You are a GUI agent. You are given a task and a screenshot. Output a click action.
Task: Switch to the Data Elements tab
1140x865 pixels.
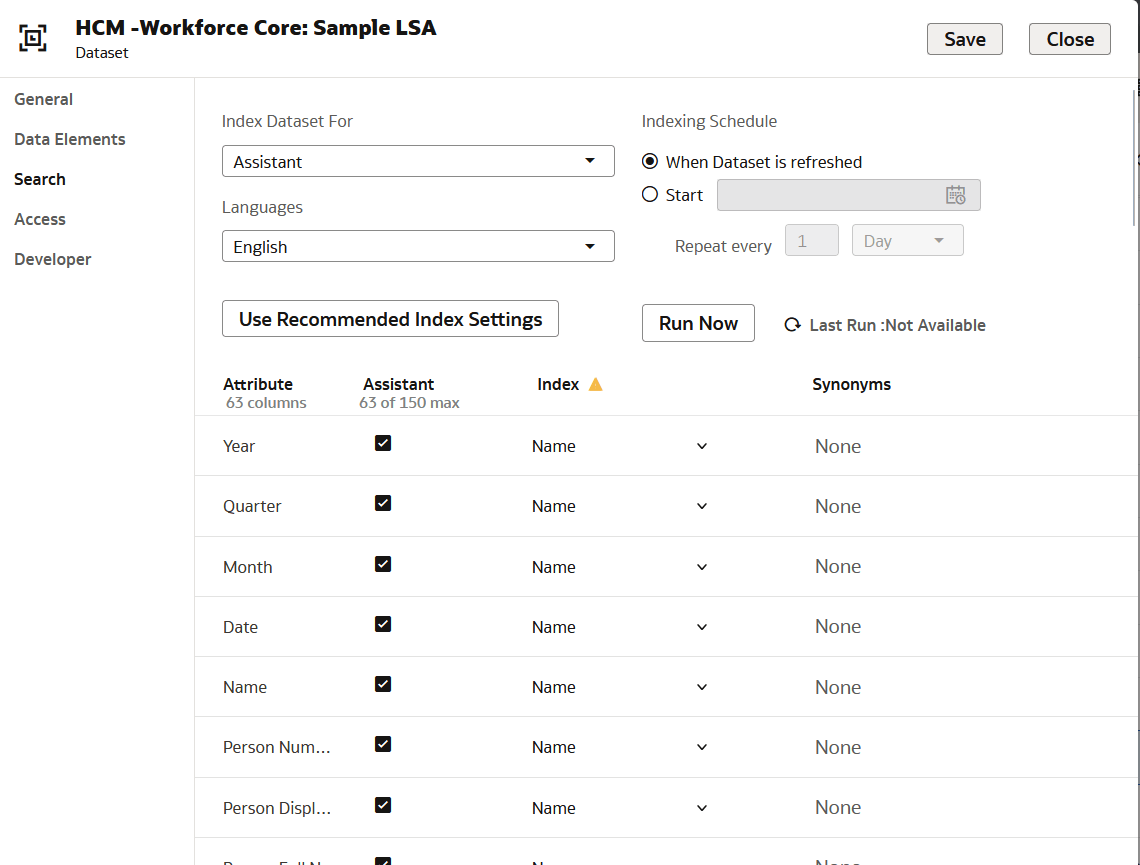pyautogui.click(x=69, y=139)
